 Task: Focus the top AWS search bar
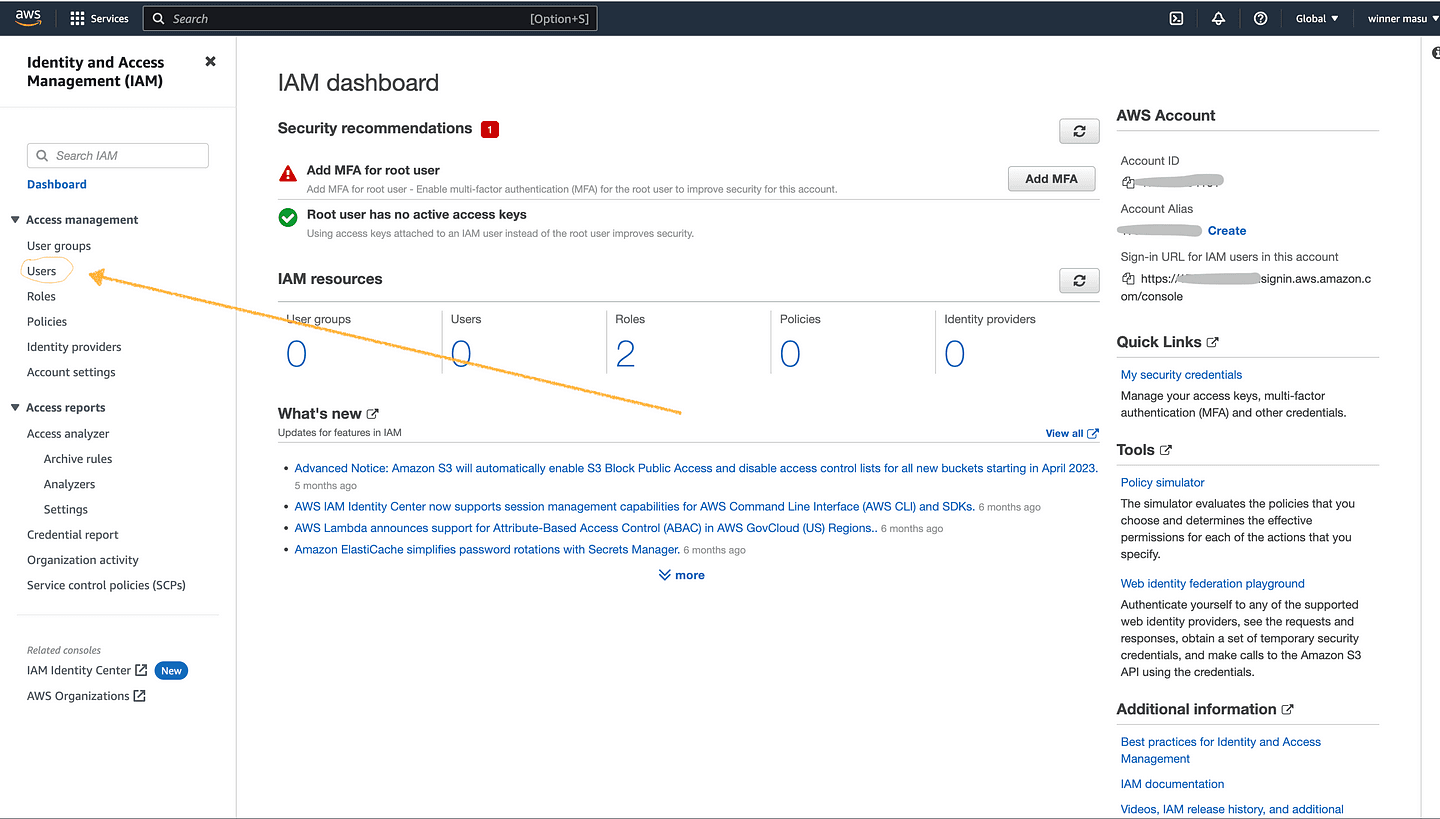(370, 18)
